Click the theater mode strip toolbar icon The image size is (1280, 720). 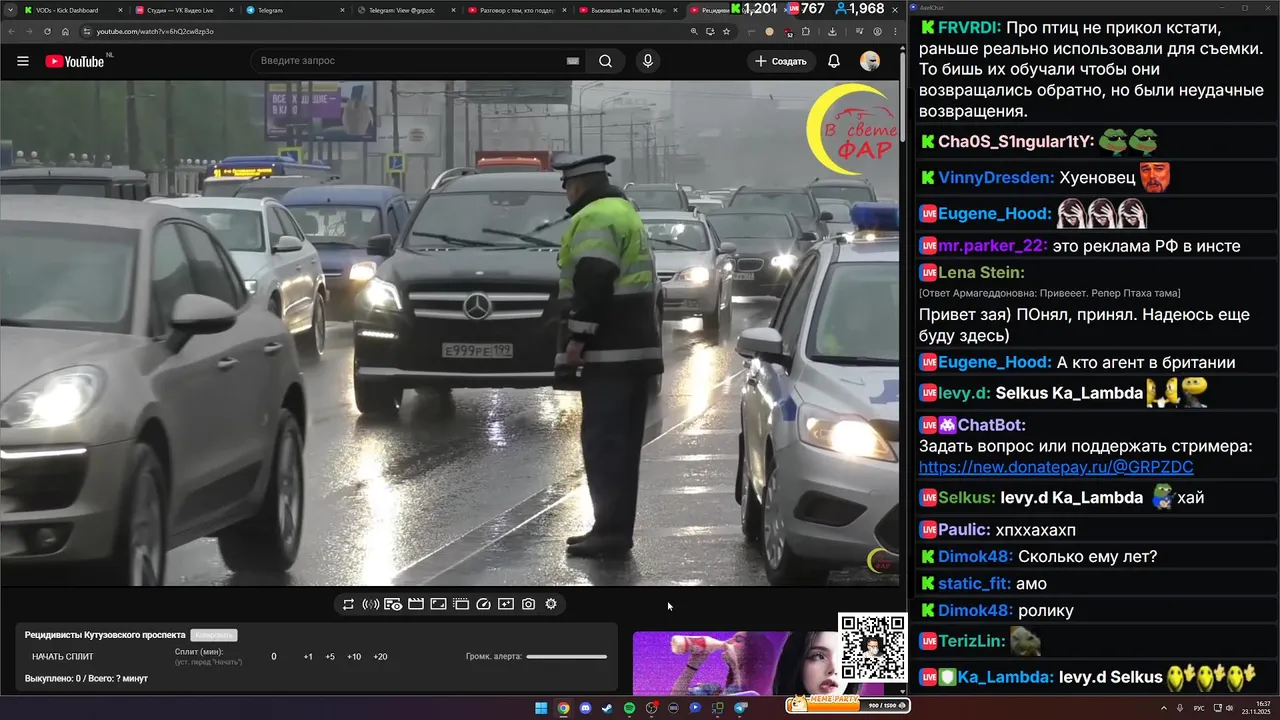461,604
